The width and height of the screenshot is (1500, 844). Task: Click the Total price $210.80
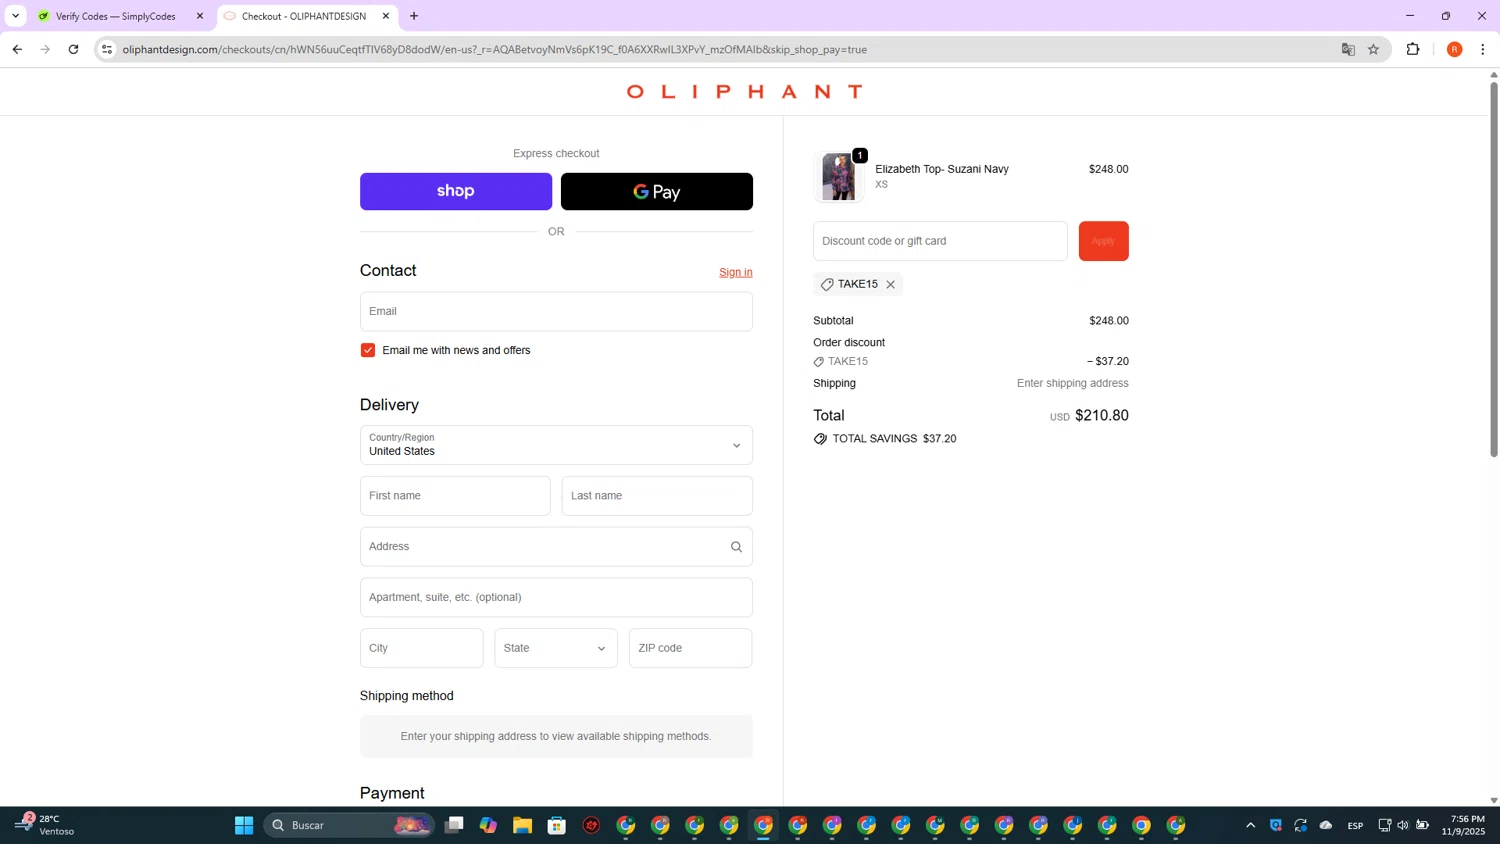click(x=1102, y=416)
